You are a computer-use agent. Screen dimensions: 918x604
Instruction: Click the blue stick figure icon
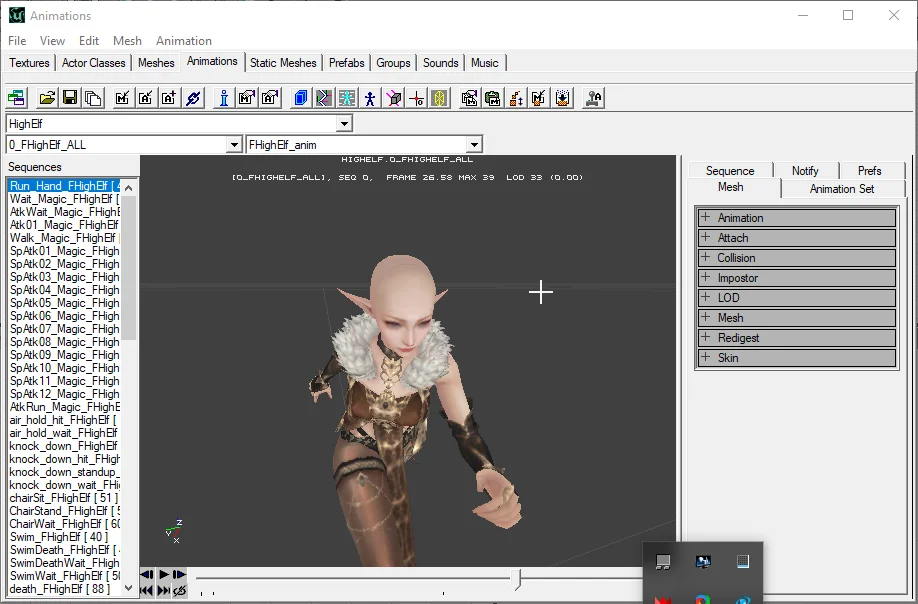pos(370,98)
